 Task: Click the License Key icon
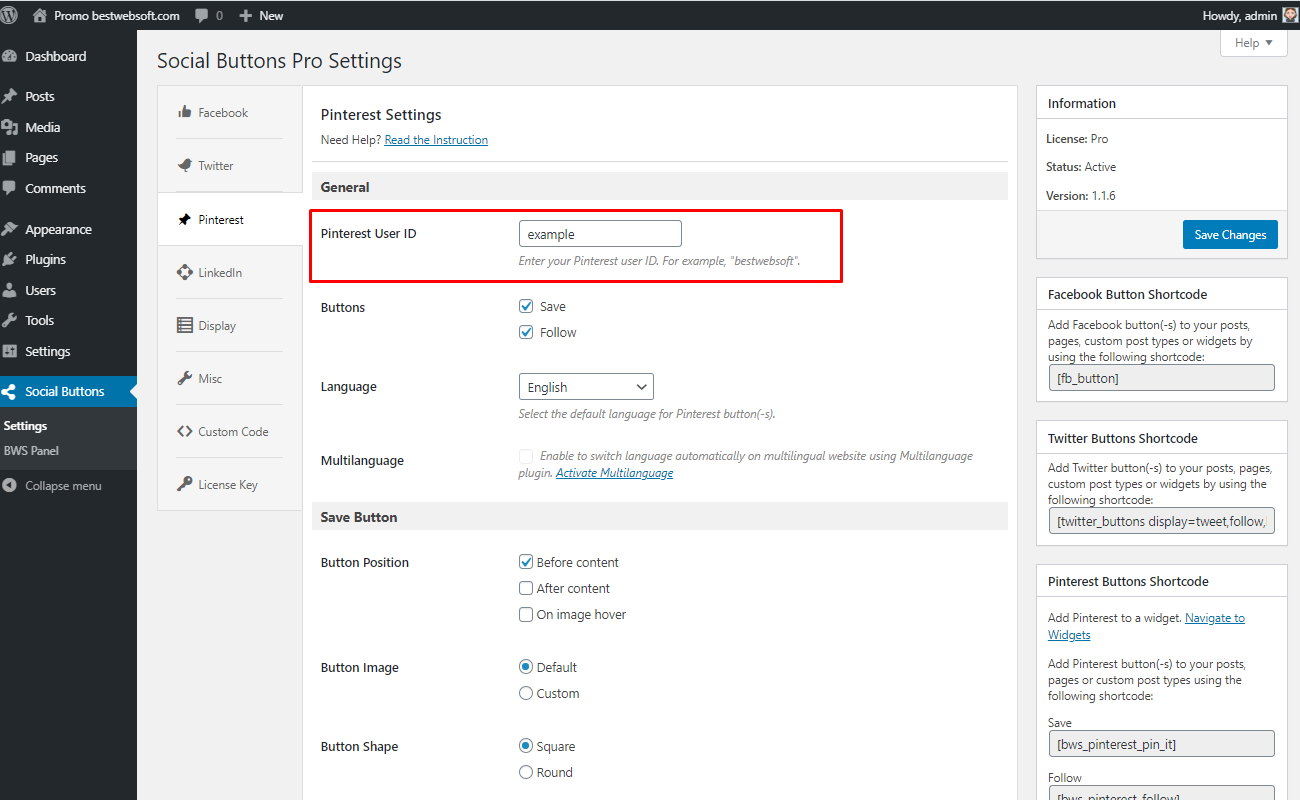185,484
